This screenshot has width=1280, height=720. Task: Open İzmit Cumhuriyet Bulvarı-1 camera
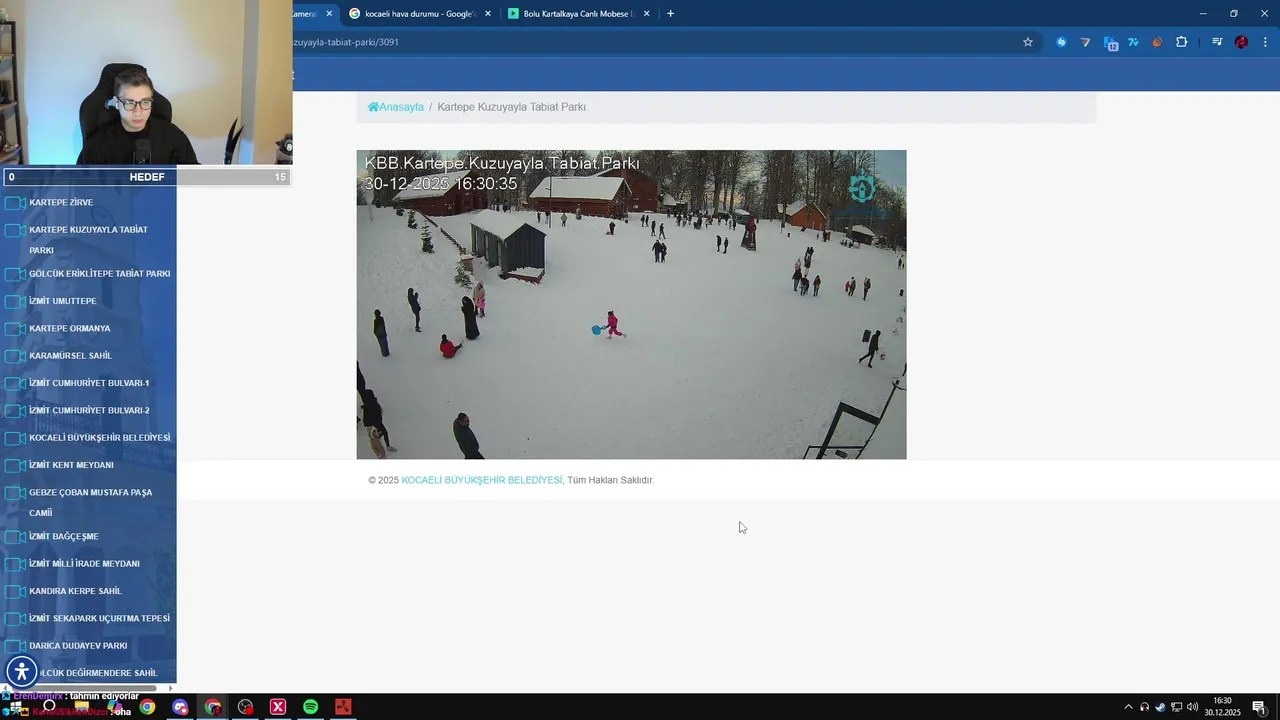coord(89,383)
